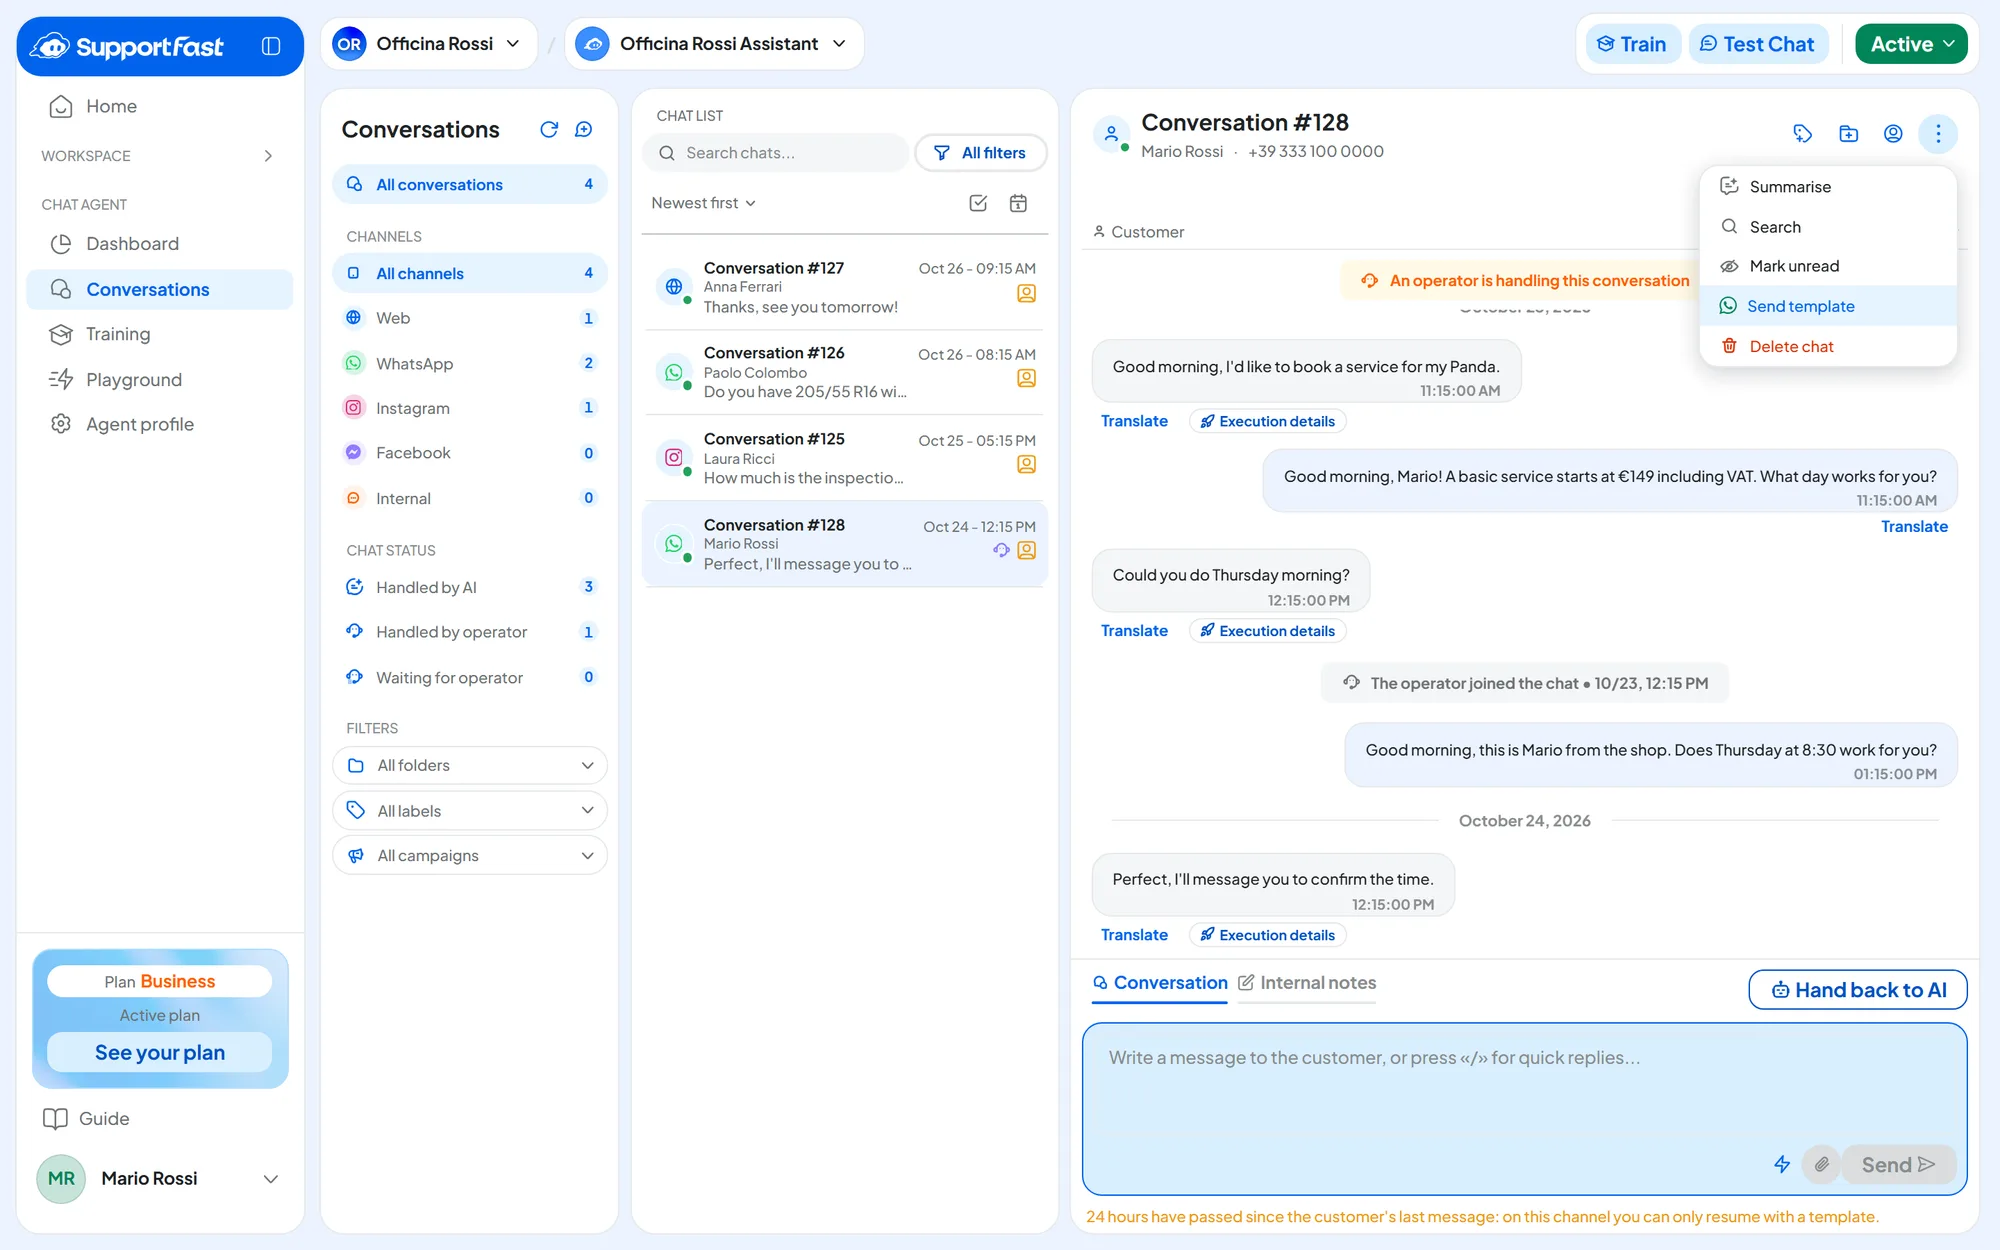Open contact icon on Conversation #127
The height and width of the screenshot is (1250, 2000).
click(x=1026, y=293)
